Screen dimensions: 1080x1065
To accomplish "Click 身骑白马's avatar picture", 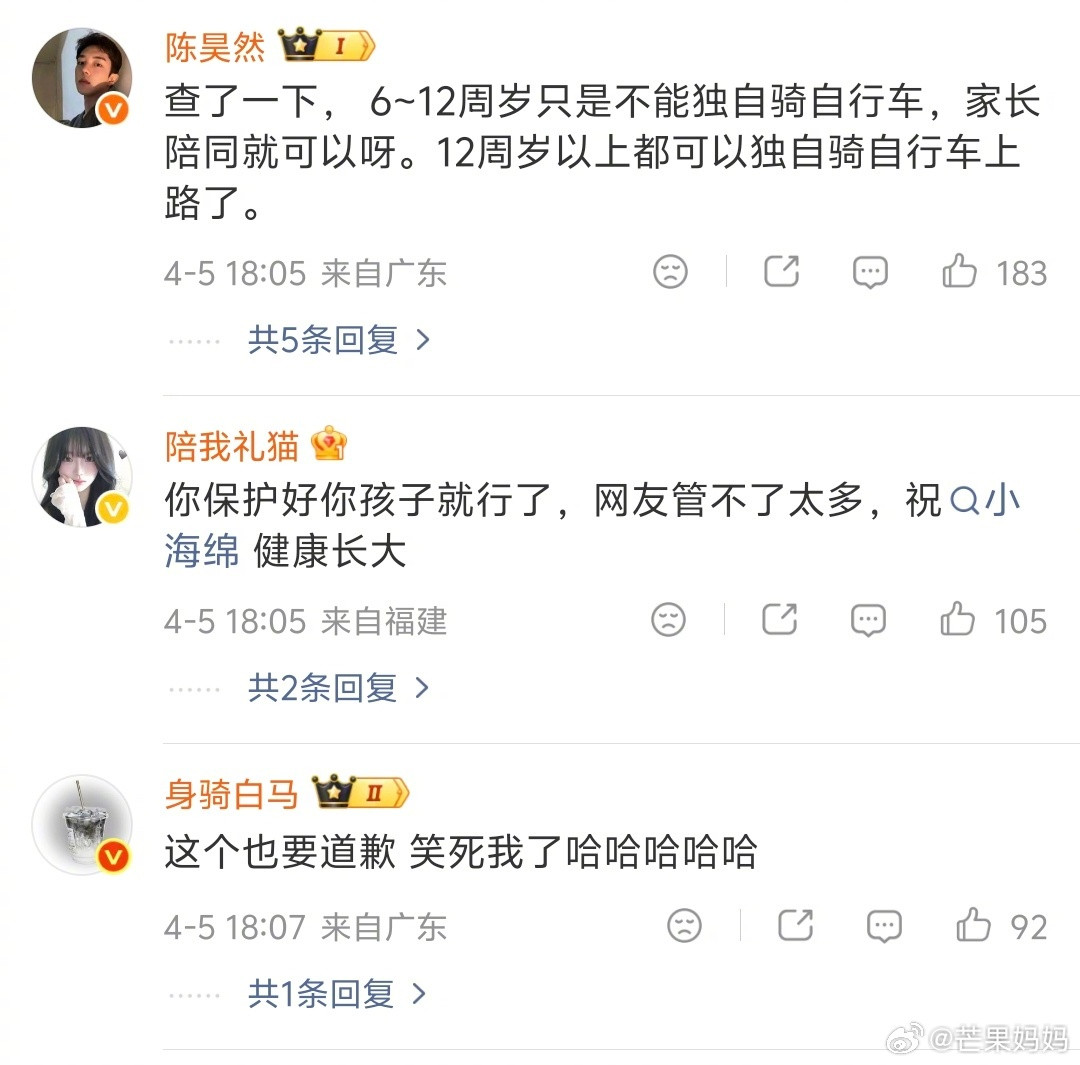I will (82, 824).
